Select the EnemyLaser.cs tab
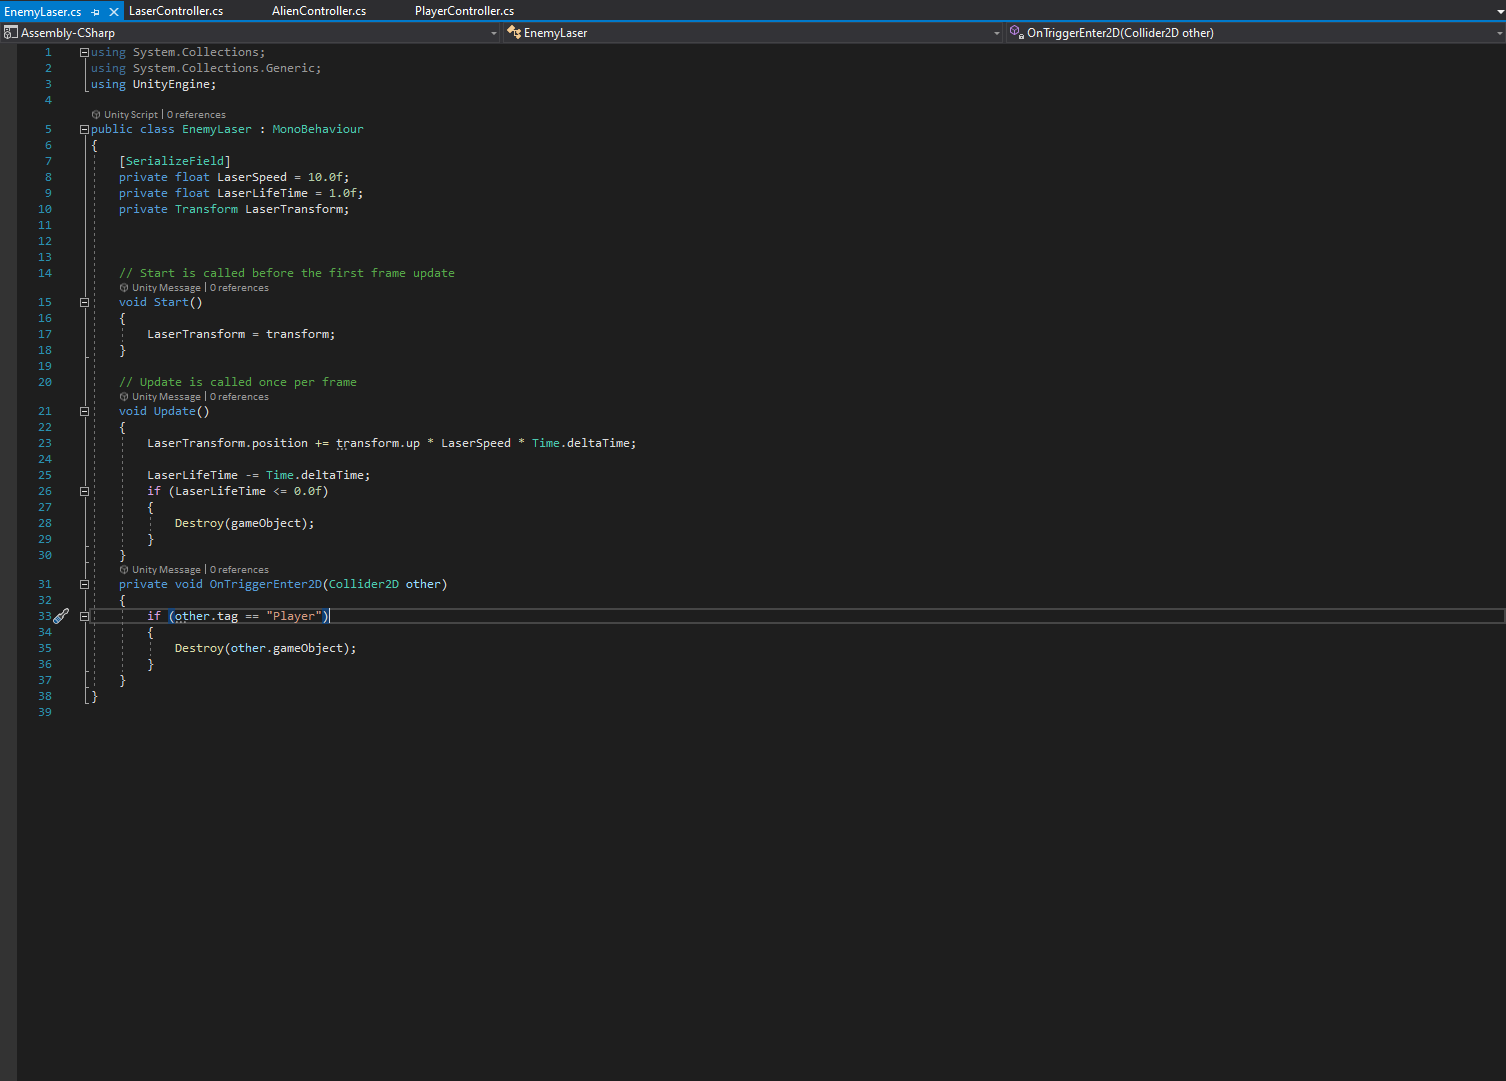This screenshot has width=1506, height=1081. coord(43,12)
